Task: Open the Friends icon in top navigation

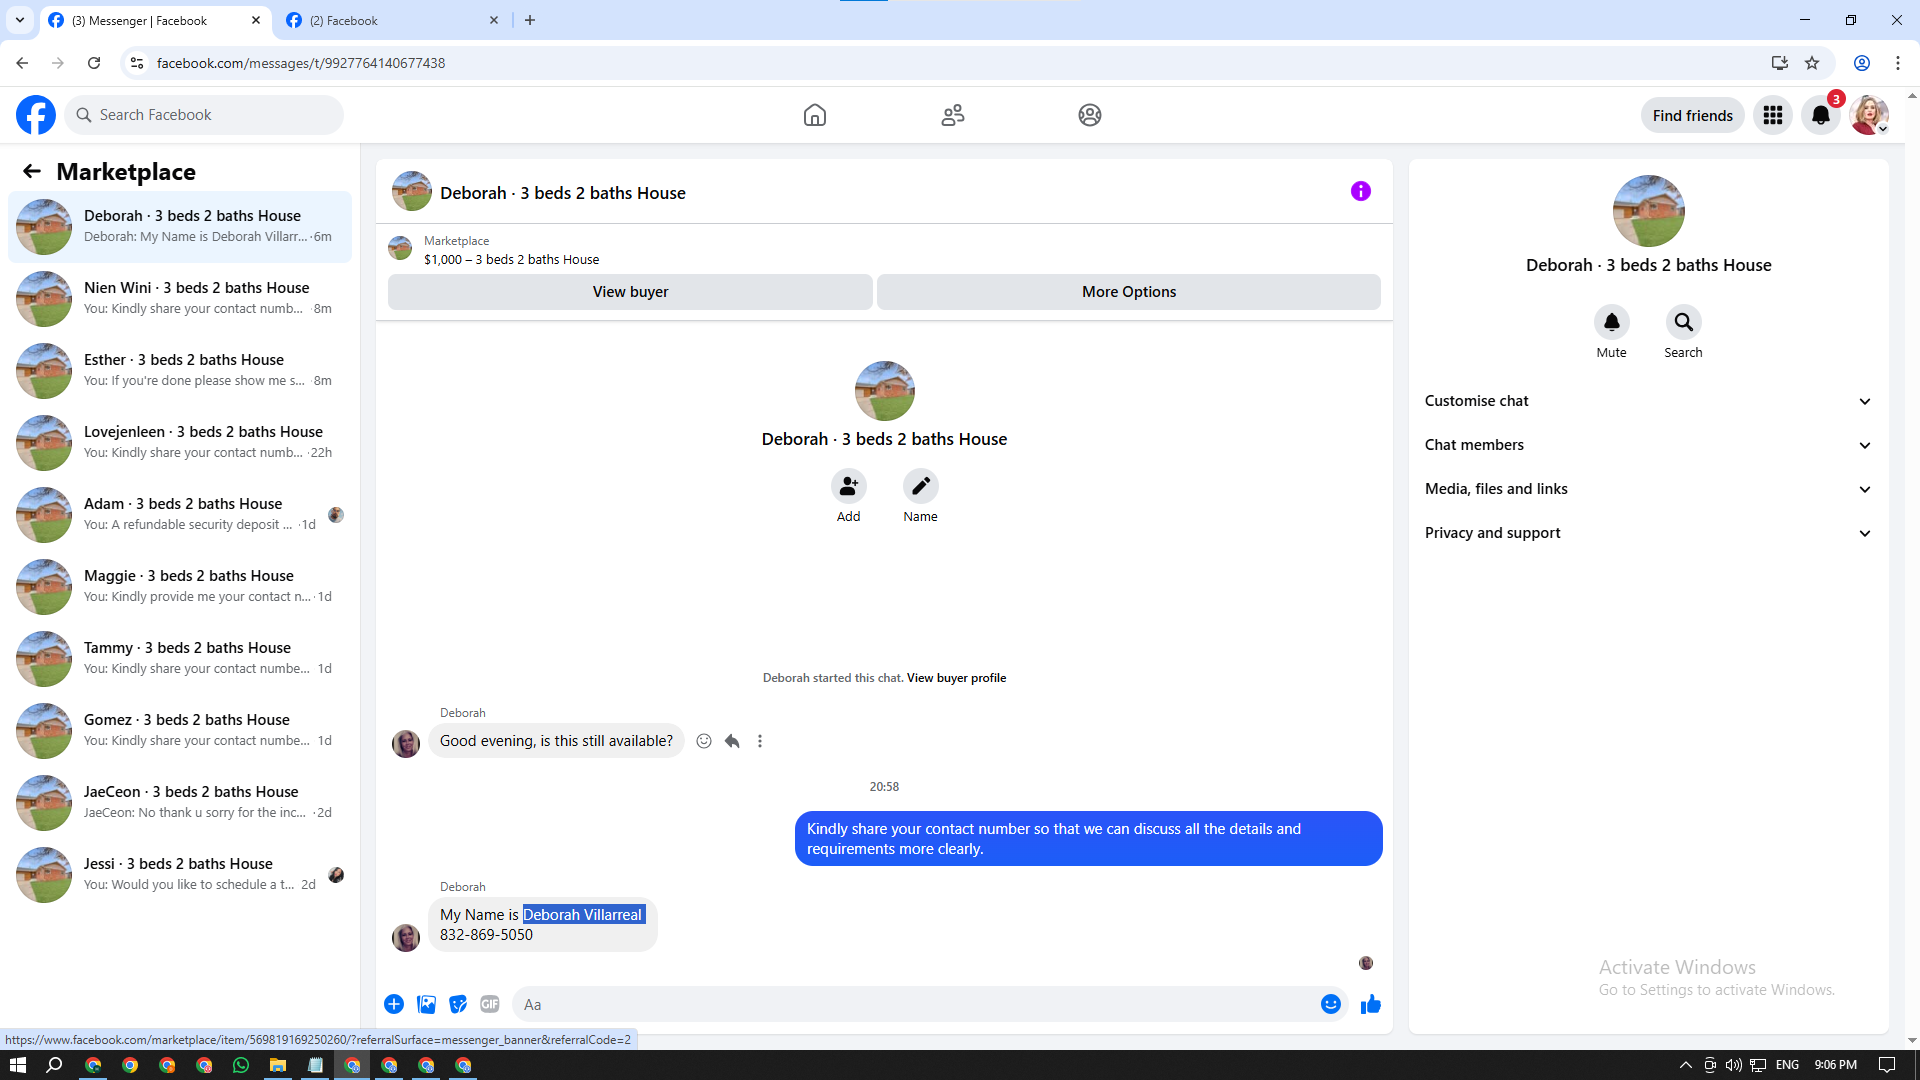Action: tap(953, 115)
